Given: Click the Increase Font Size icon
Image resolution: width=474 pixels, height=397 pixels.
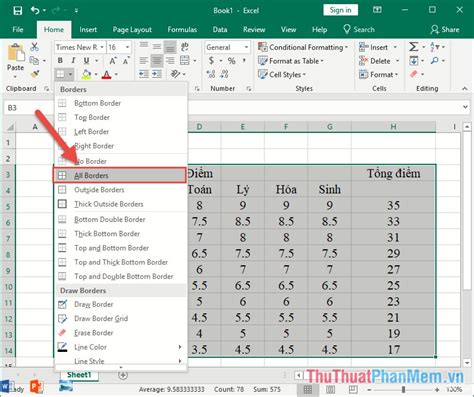Looking at the screenshot, I should point(113,61).
